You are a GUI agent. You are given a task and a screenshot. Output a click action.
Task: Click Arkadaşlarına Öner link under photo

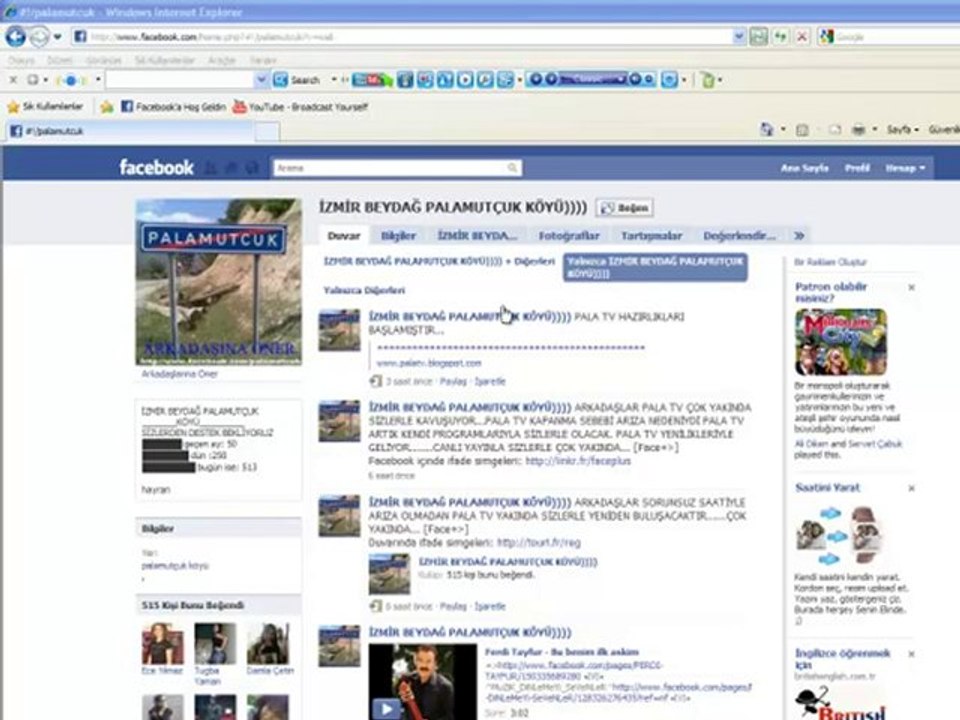point(179,373)
